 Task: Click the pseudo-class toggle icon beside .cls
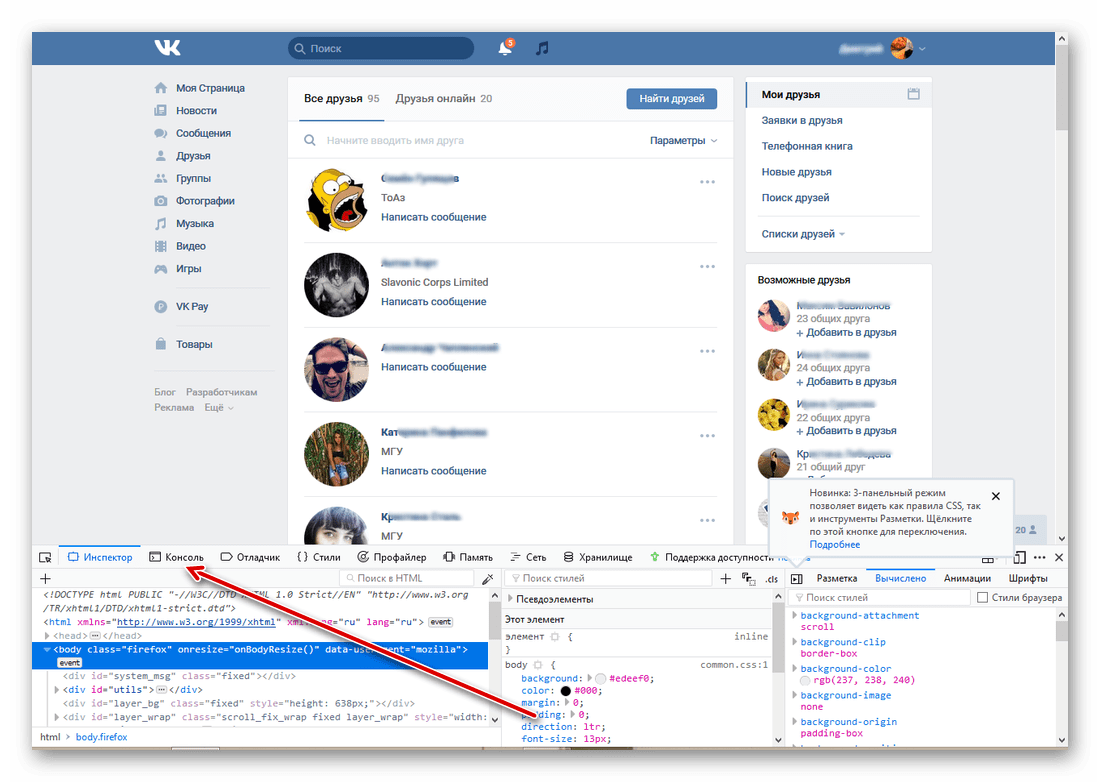coord(749,579)
